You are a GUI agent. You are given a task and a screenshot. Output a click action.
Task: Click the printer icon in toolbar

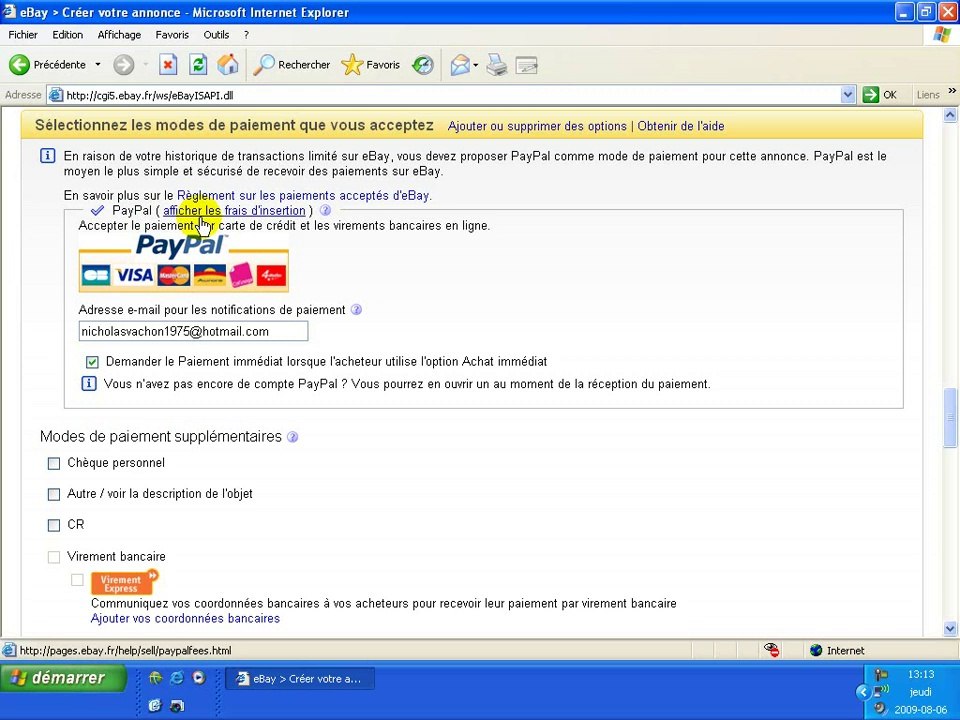497,64
